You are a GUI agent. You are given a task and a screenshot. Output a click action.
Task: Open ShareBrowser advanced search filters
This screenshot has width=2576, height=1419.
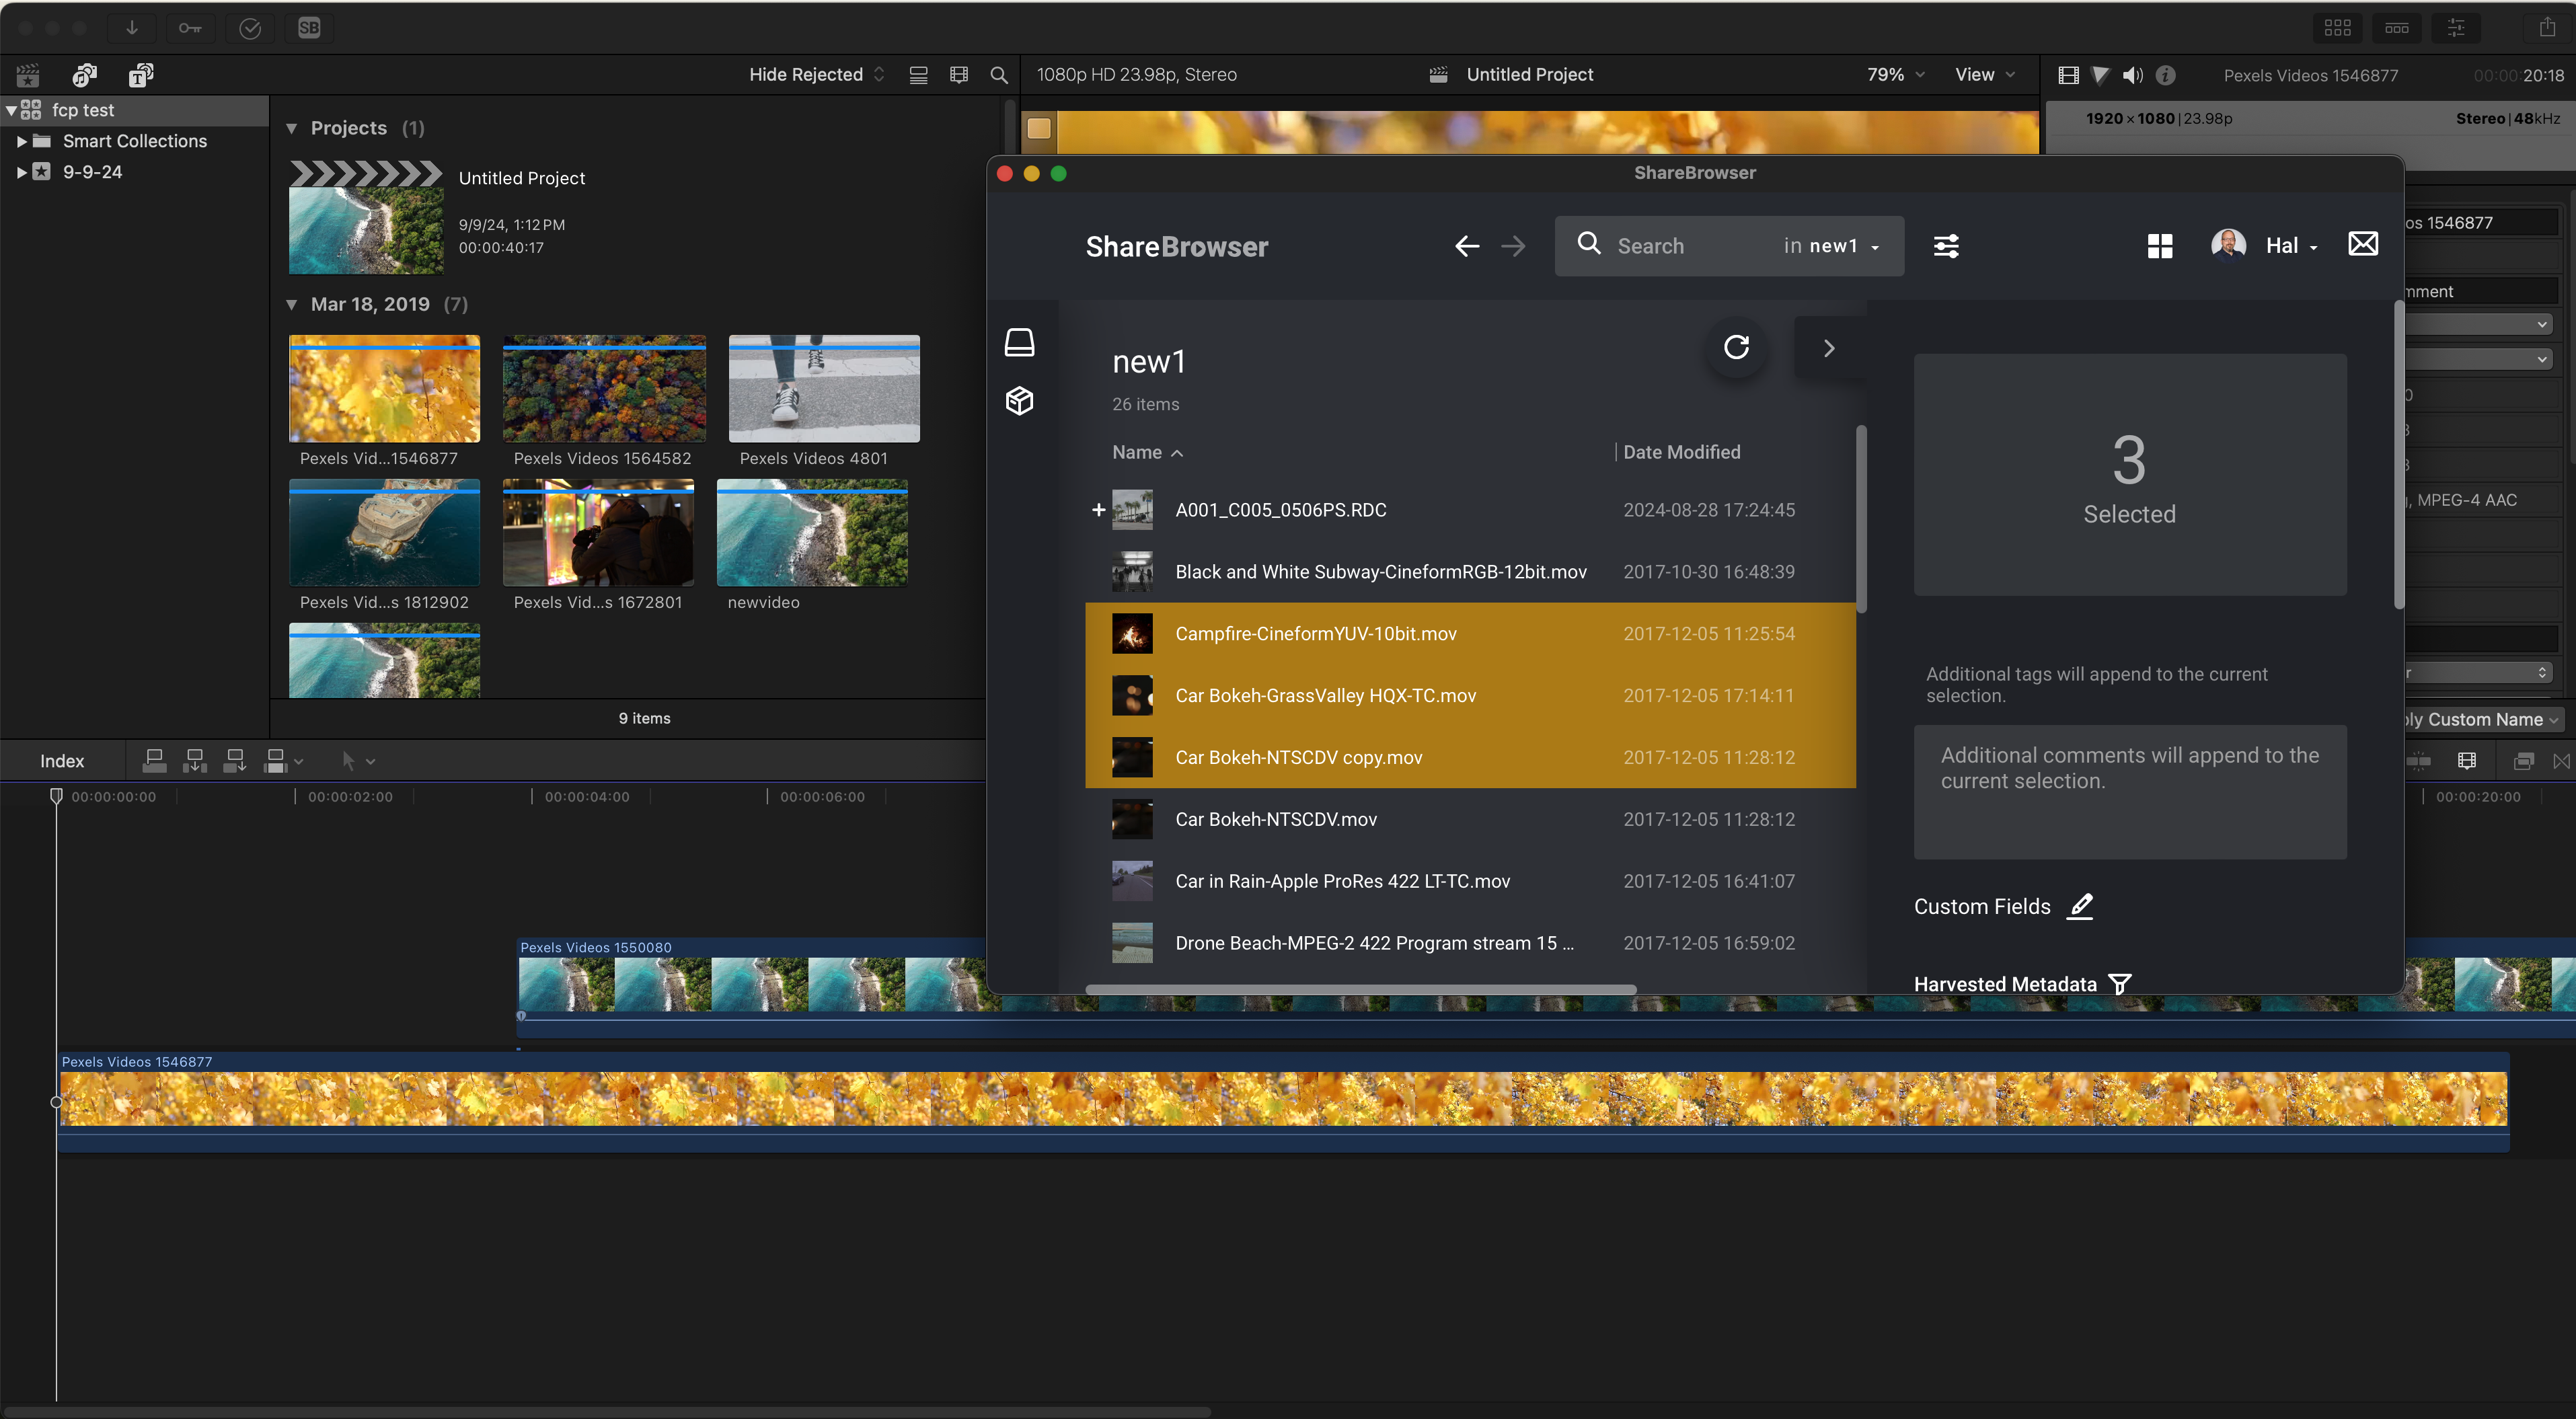pos(1946,246)
